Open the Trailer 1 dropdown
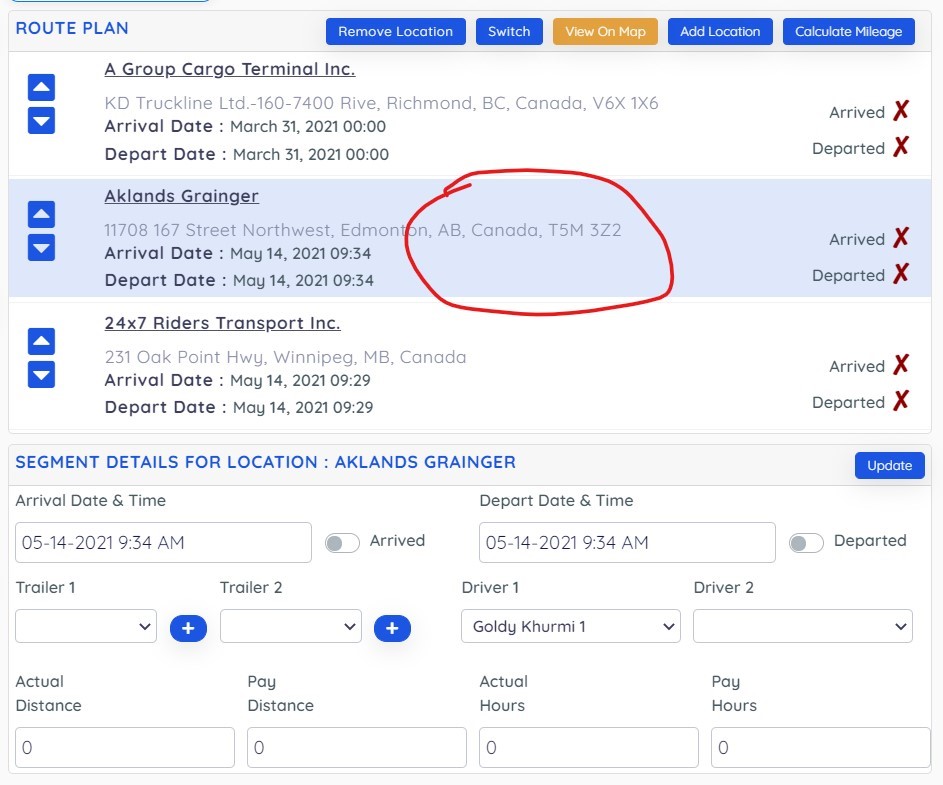 tap(86, 627)
